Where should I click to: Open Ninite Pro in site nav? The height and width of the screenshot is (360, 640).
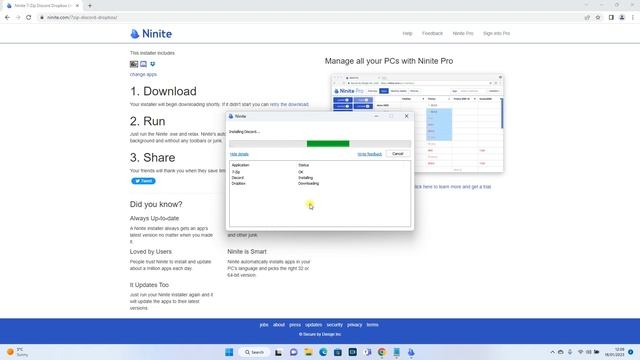[463, 33]
